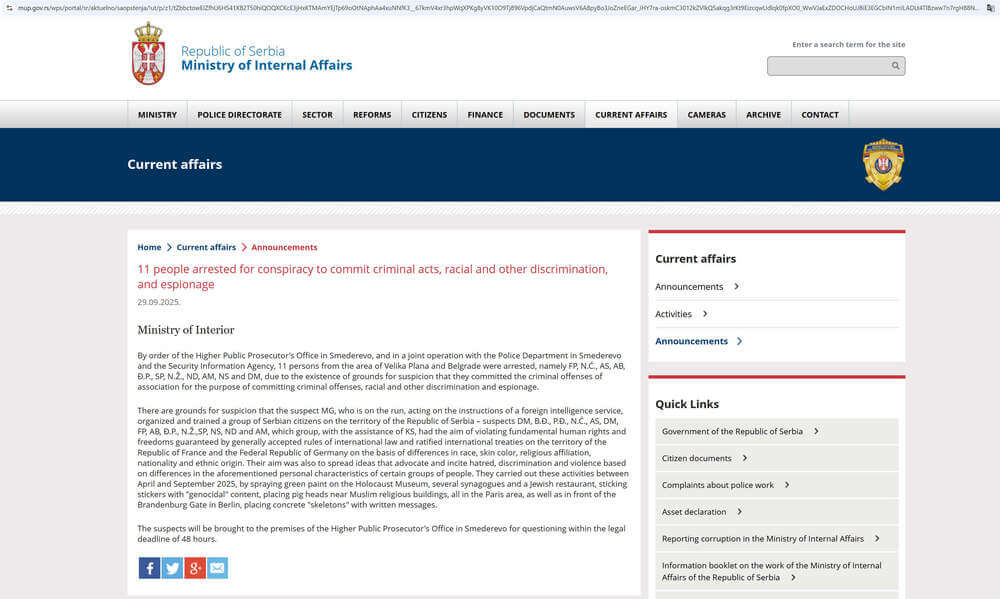Click chevron beside Reporting corruption link
This screenshot has width=1000, height=599.
877,538
